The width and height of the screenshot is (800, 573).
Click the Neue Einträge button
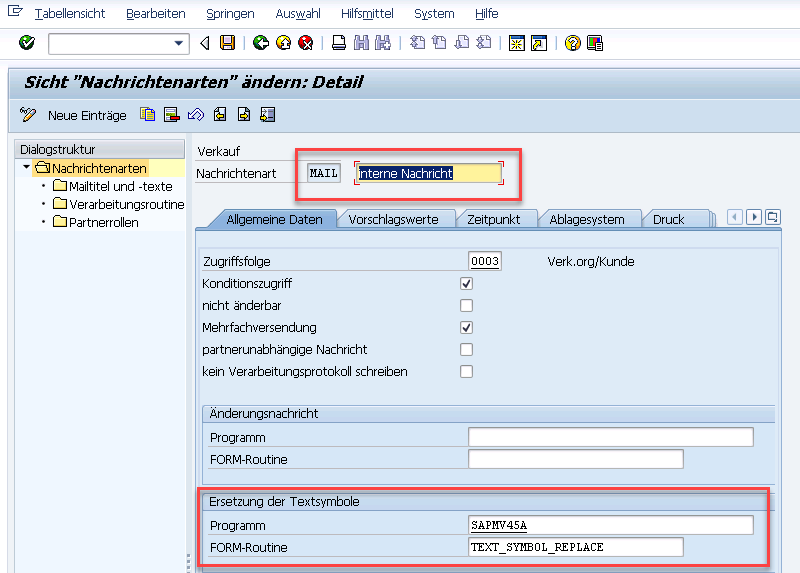click(x=87, y=115)
